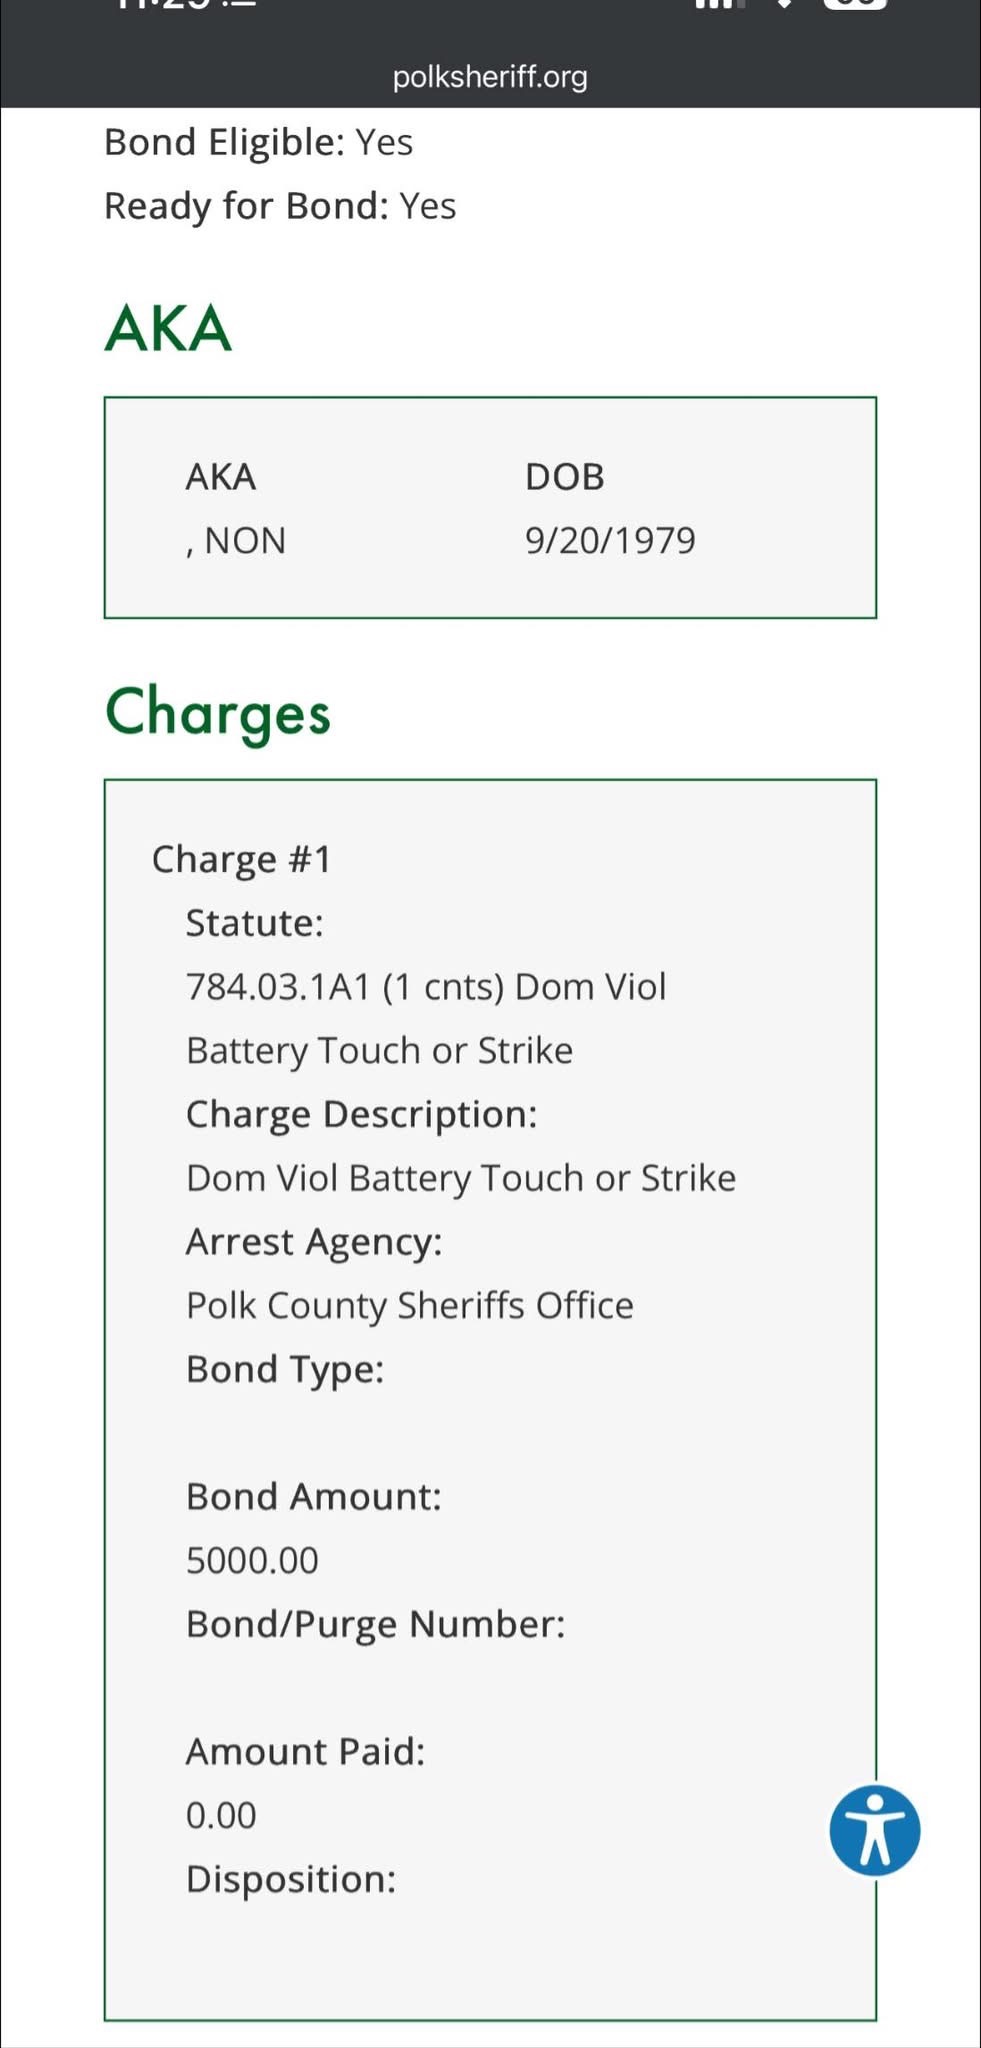Click the statute number 784.03.1A1 text

[278, 987]
